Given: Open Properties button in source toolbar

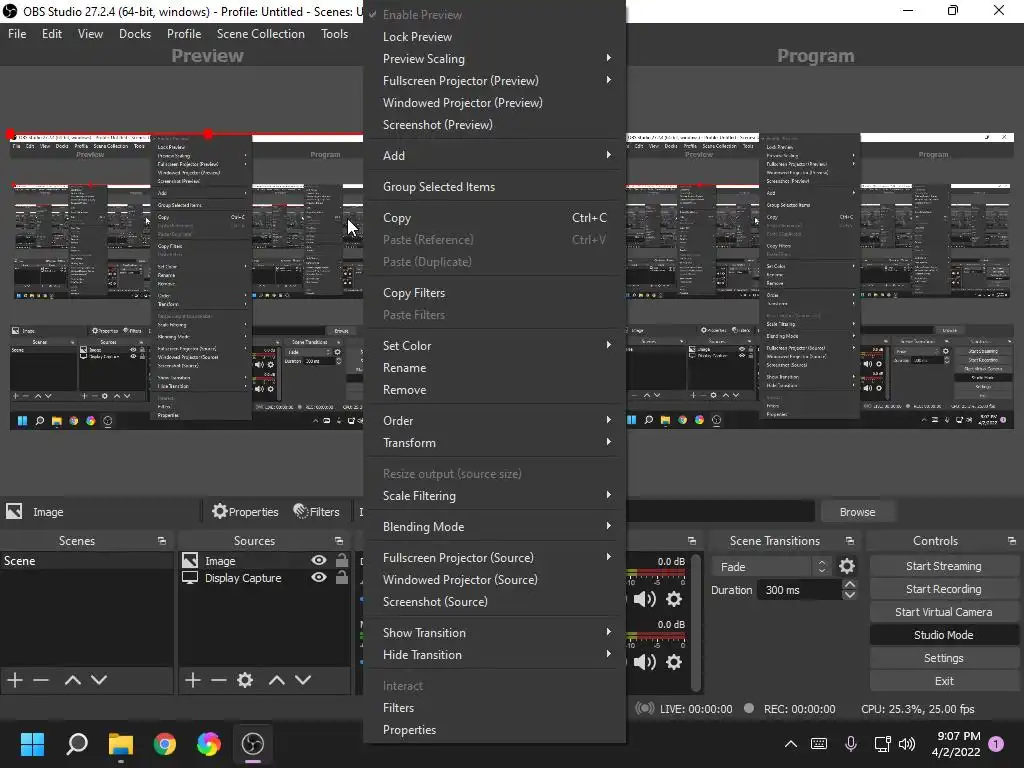Looking at the screenshot, I should (246, 511).
